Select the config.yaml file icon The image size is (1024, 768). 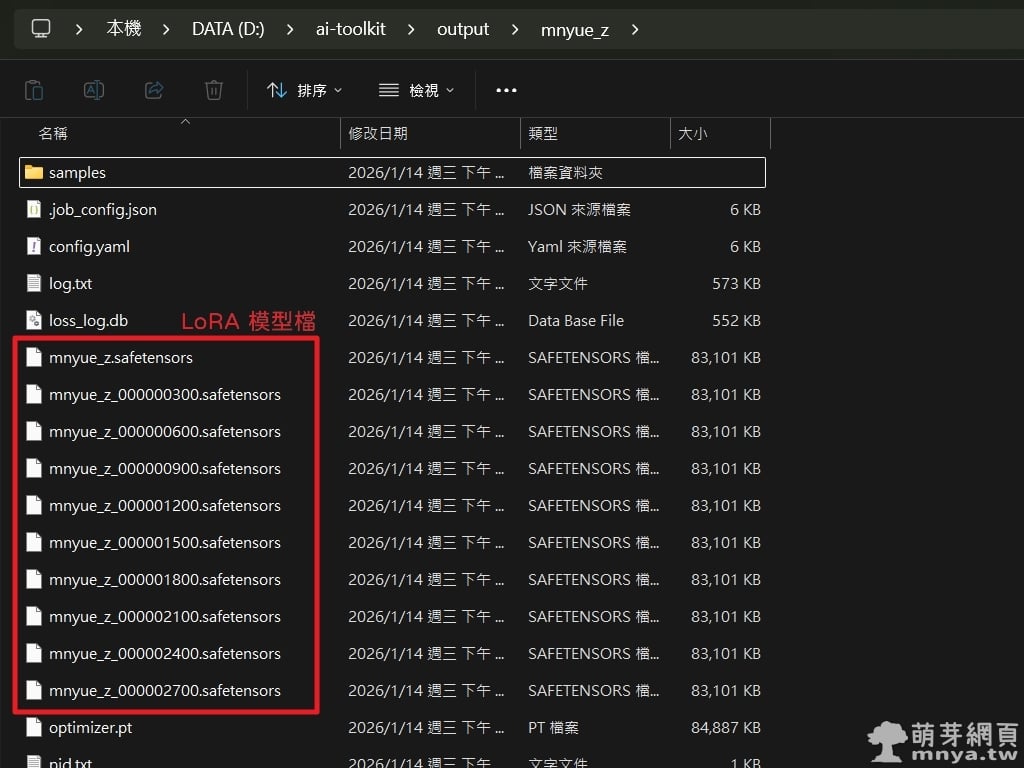pos(34,246)
